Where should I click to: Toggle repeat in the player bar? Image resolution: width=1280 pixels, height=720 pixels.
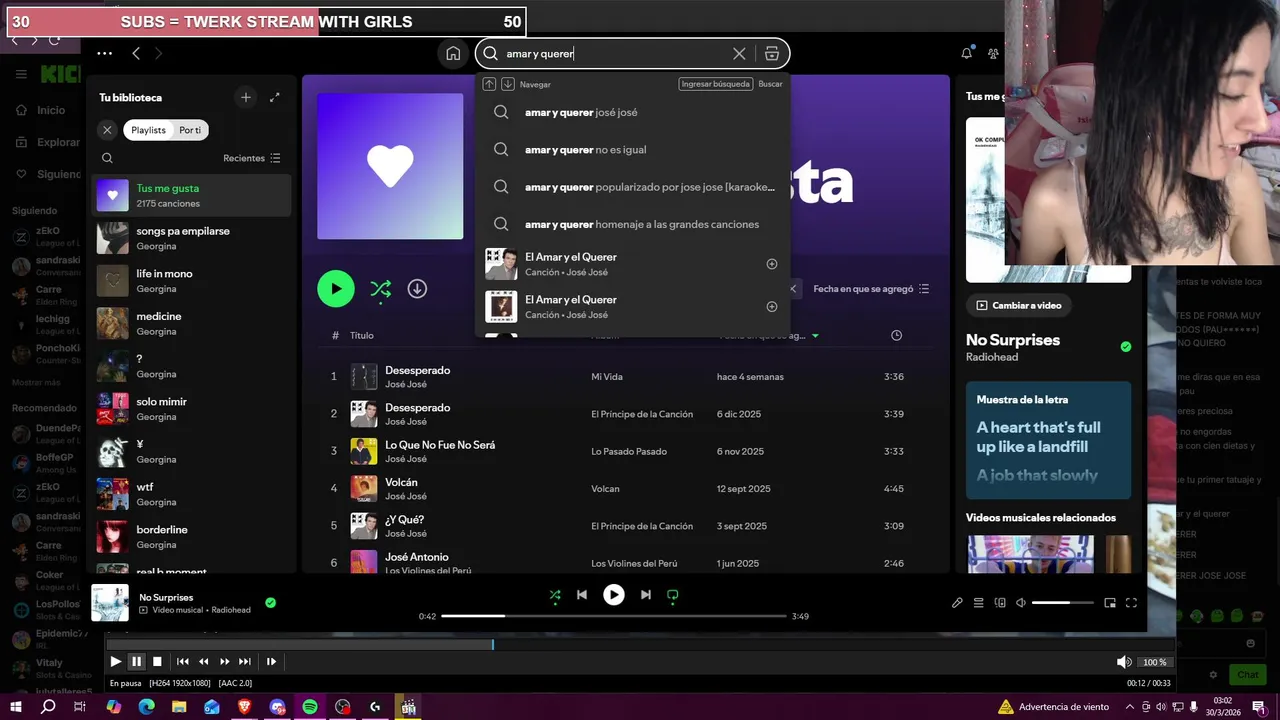point(673,595)
